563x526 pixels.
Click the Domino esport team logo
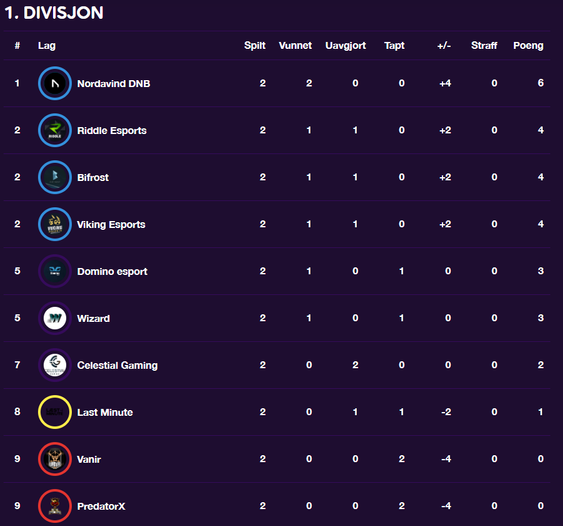pos(55,271)
